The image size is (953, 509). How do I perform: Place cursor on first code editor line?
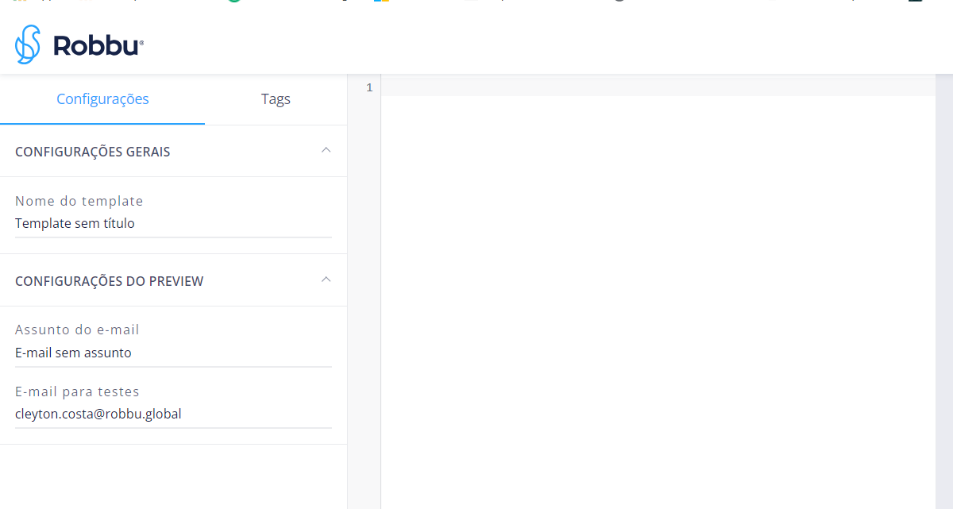click(650, 88)
